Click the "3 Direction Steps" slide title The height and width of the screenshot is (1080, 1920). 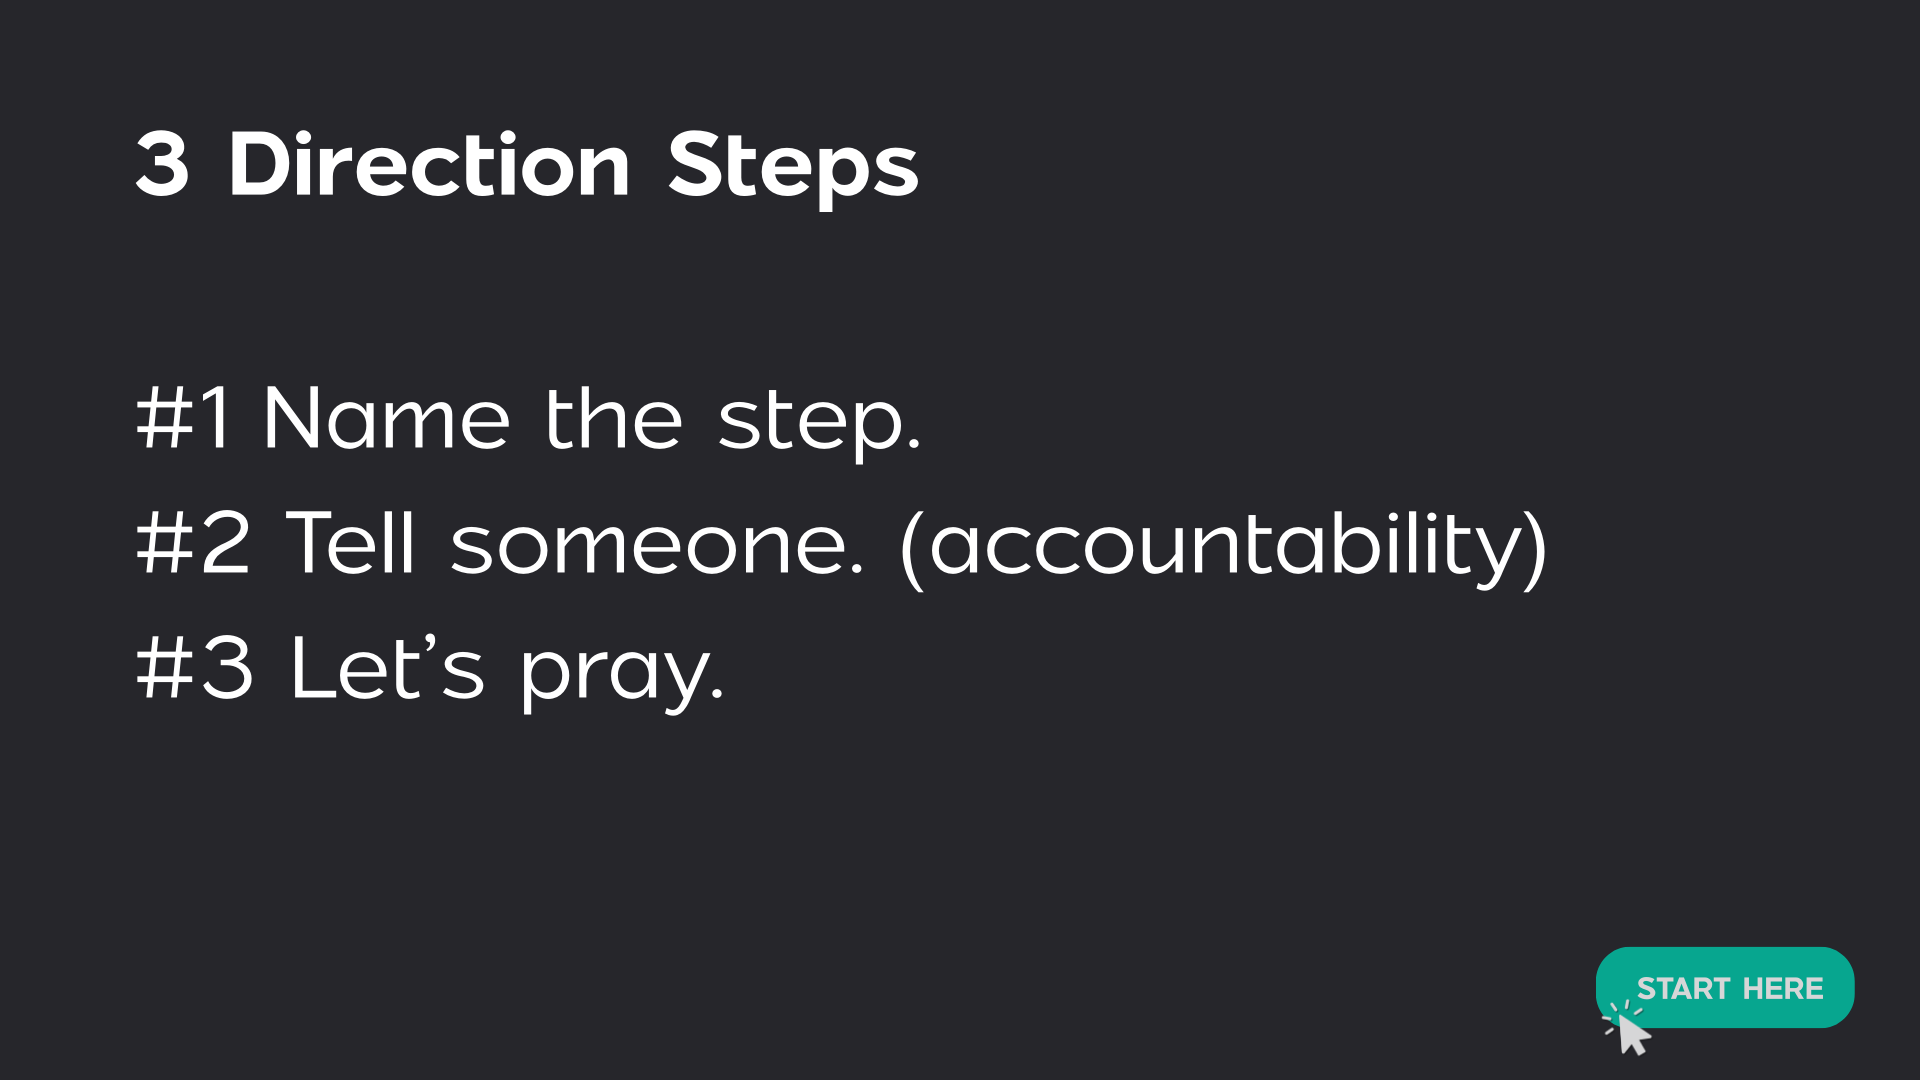(527, 165)
